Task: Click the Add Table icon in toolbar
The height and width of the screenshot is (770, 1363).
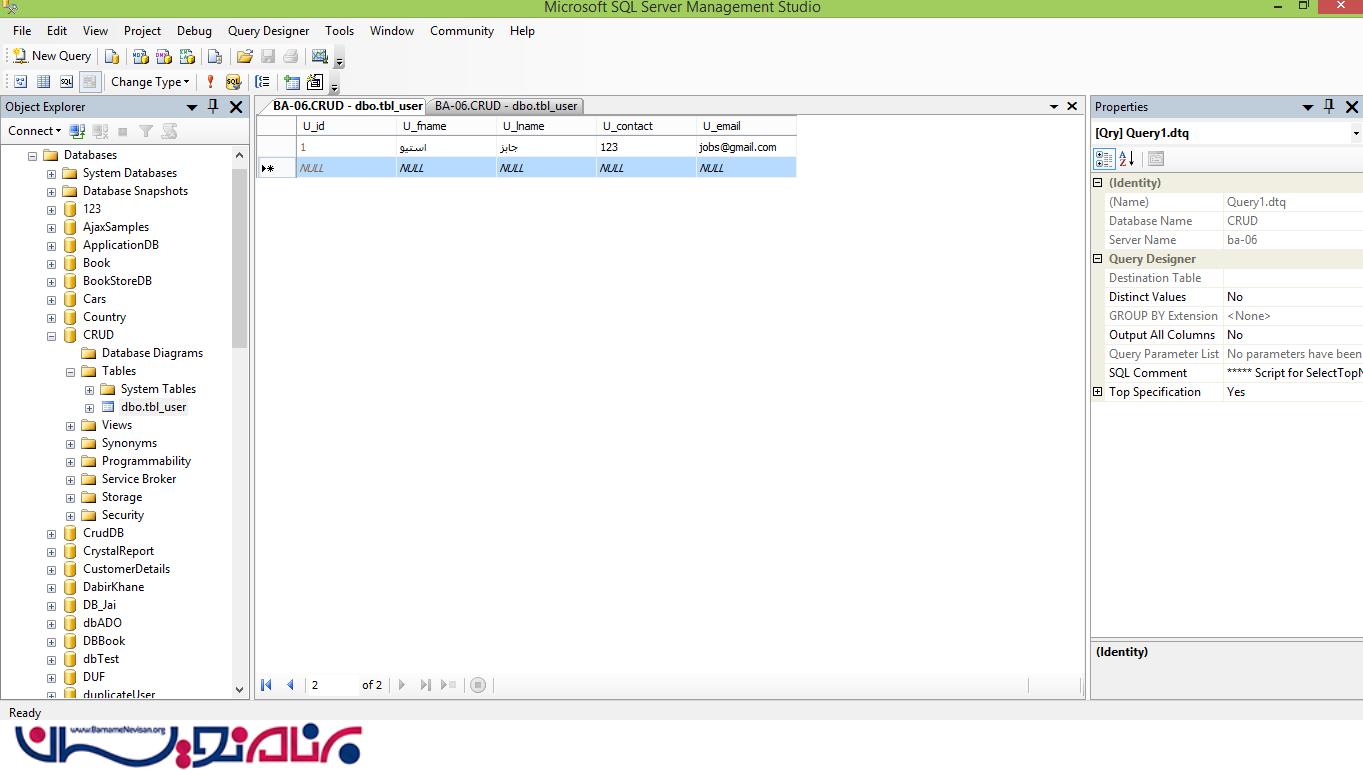Action: click(291, 82)
